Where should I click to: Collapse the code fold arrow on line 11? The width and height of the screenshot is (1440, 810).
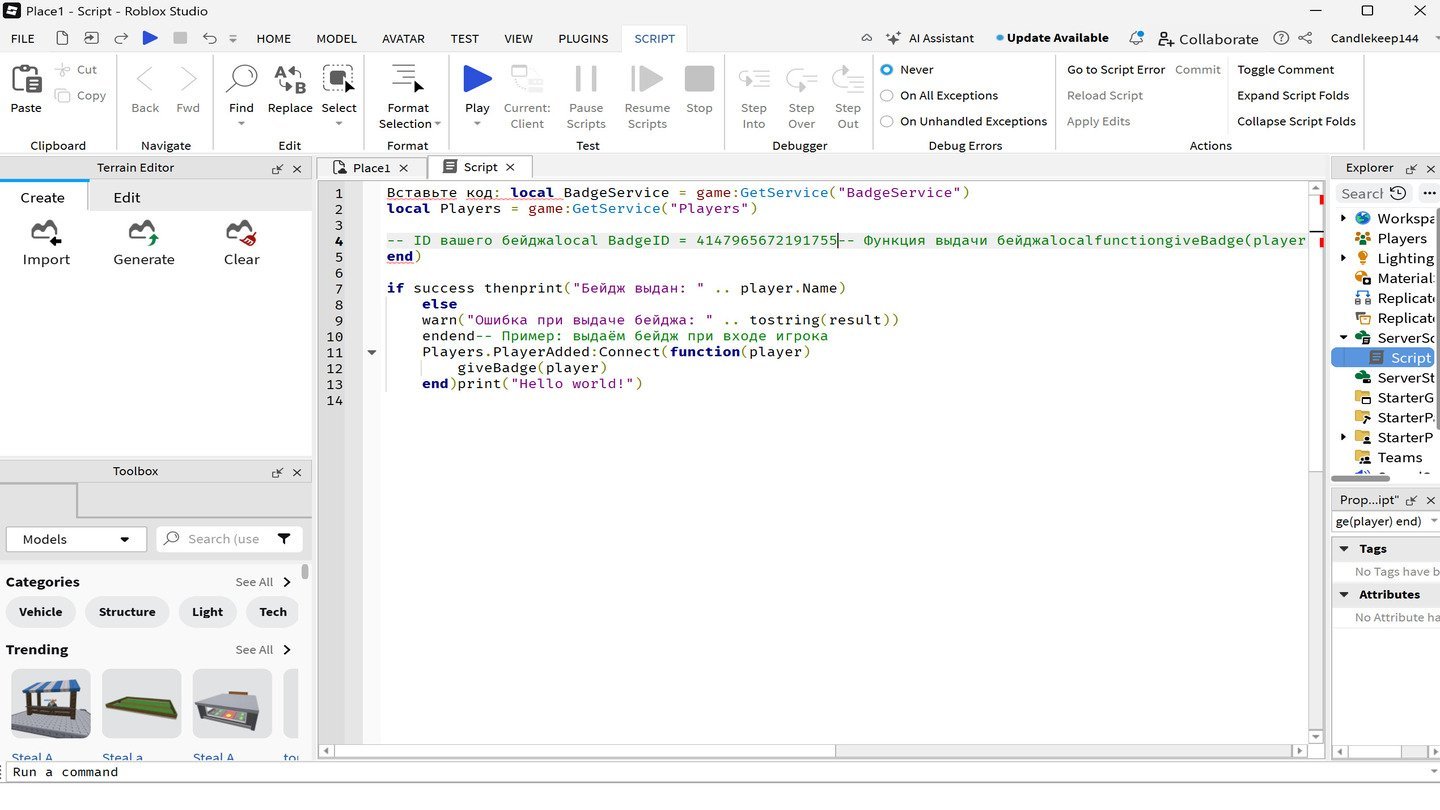(x=372, y=353)
